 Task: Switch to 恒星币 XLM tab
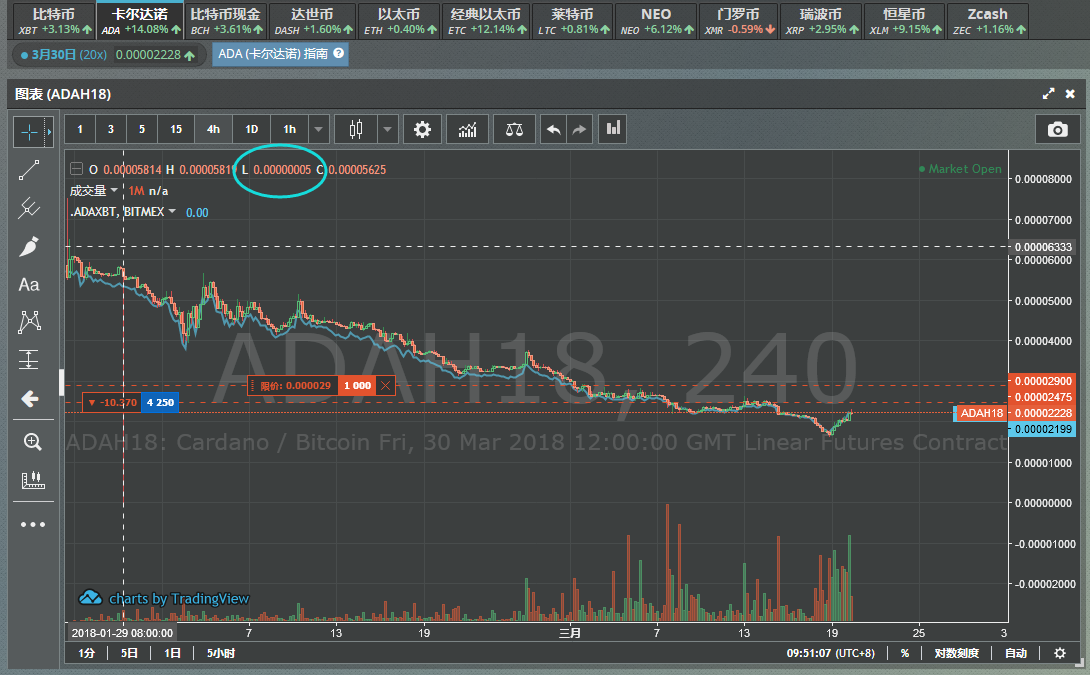point(904,21)
